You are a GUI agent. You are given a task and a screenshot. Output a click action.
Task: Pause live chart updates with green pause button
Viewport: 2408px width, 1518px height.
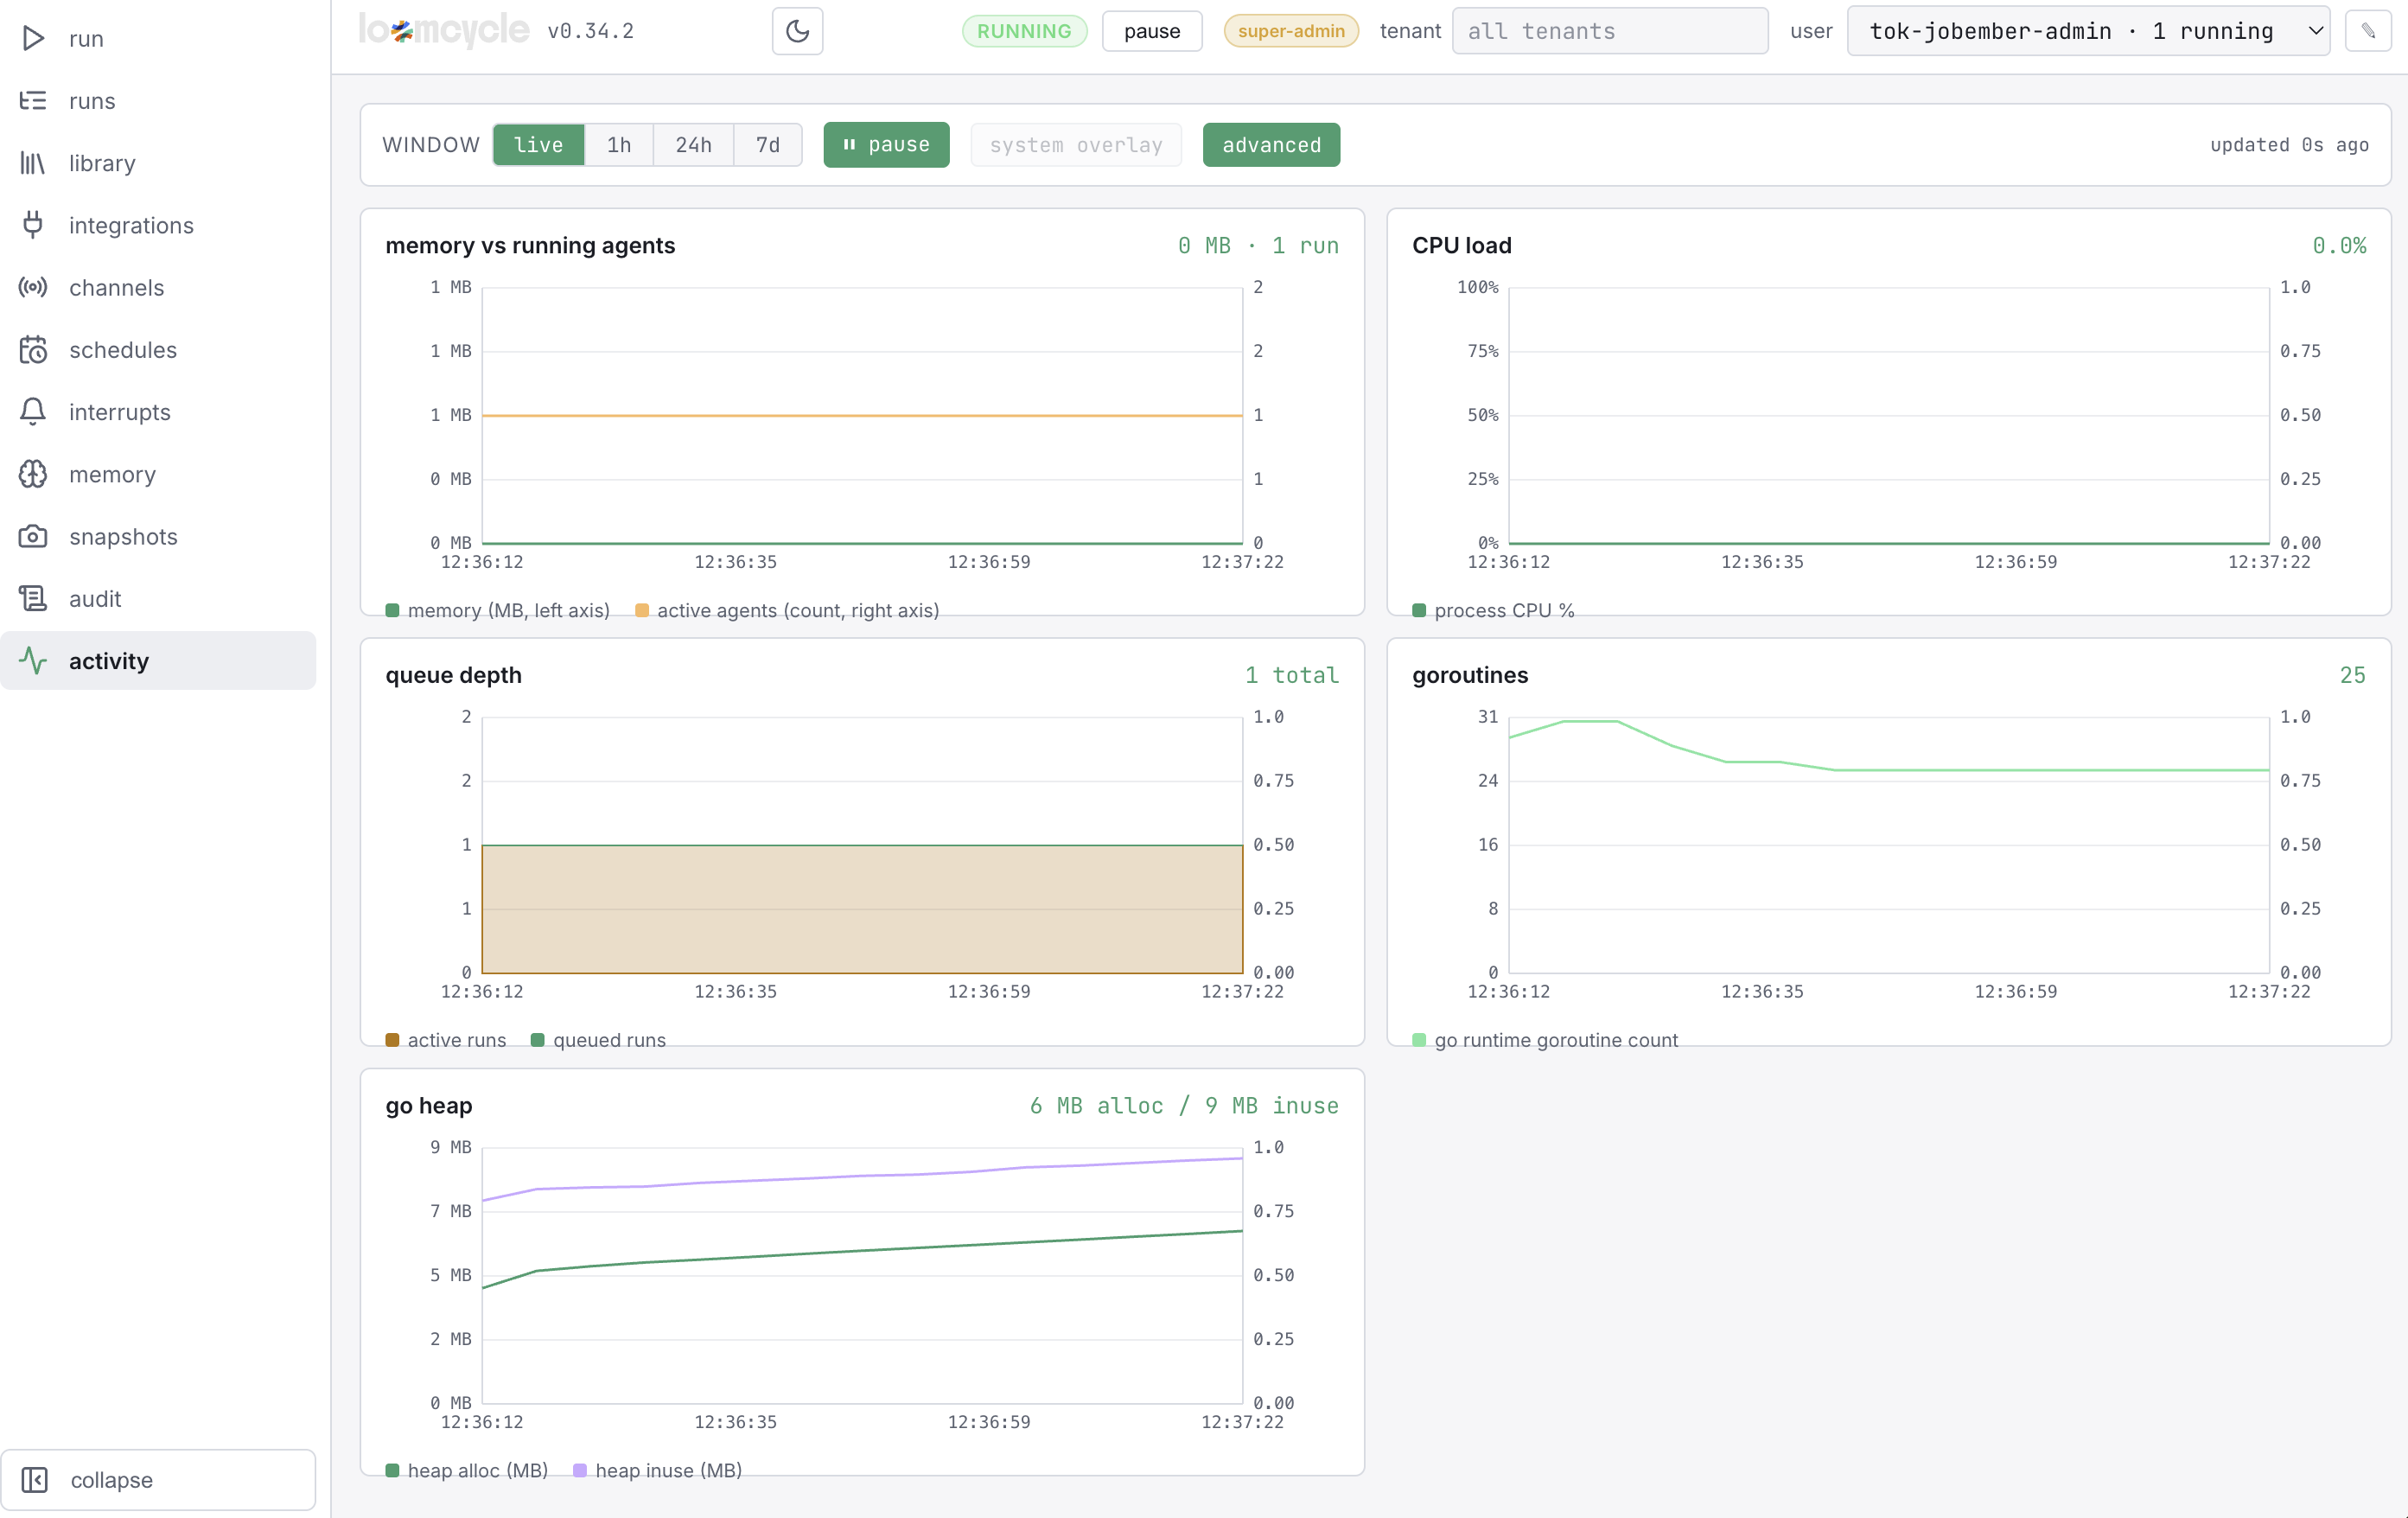tap(886, 145)
